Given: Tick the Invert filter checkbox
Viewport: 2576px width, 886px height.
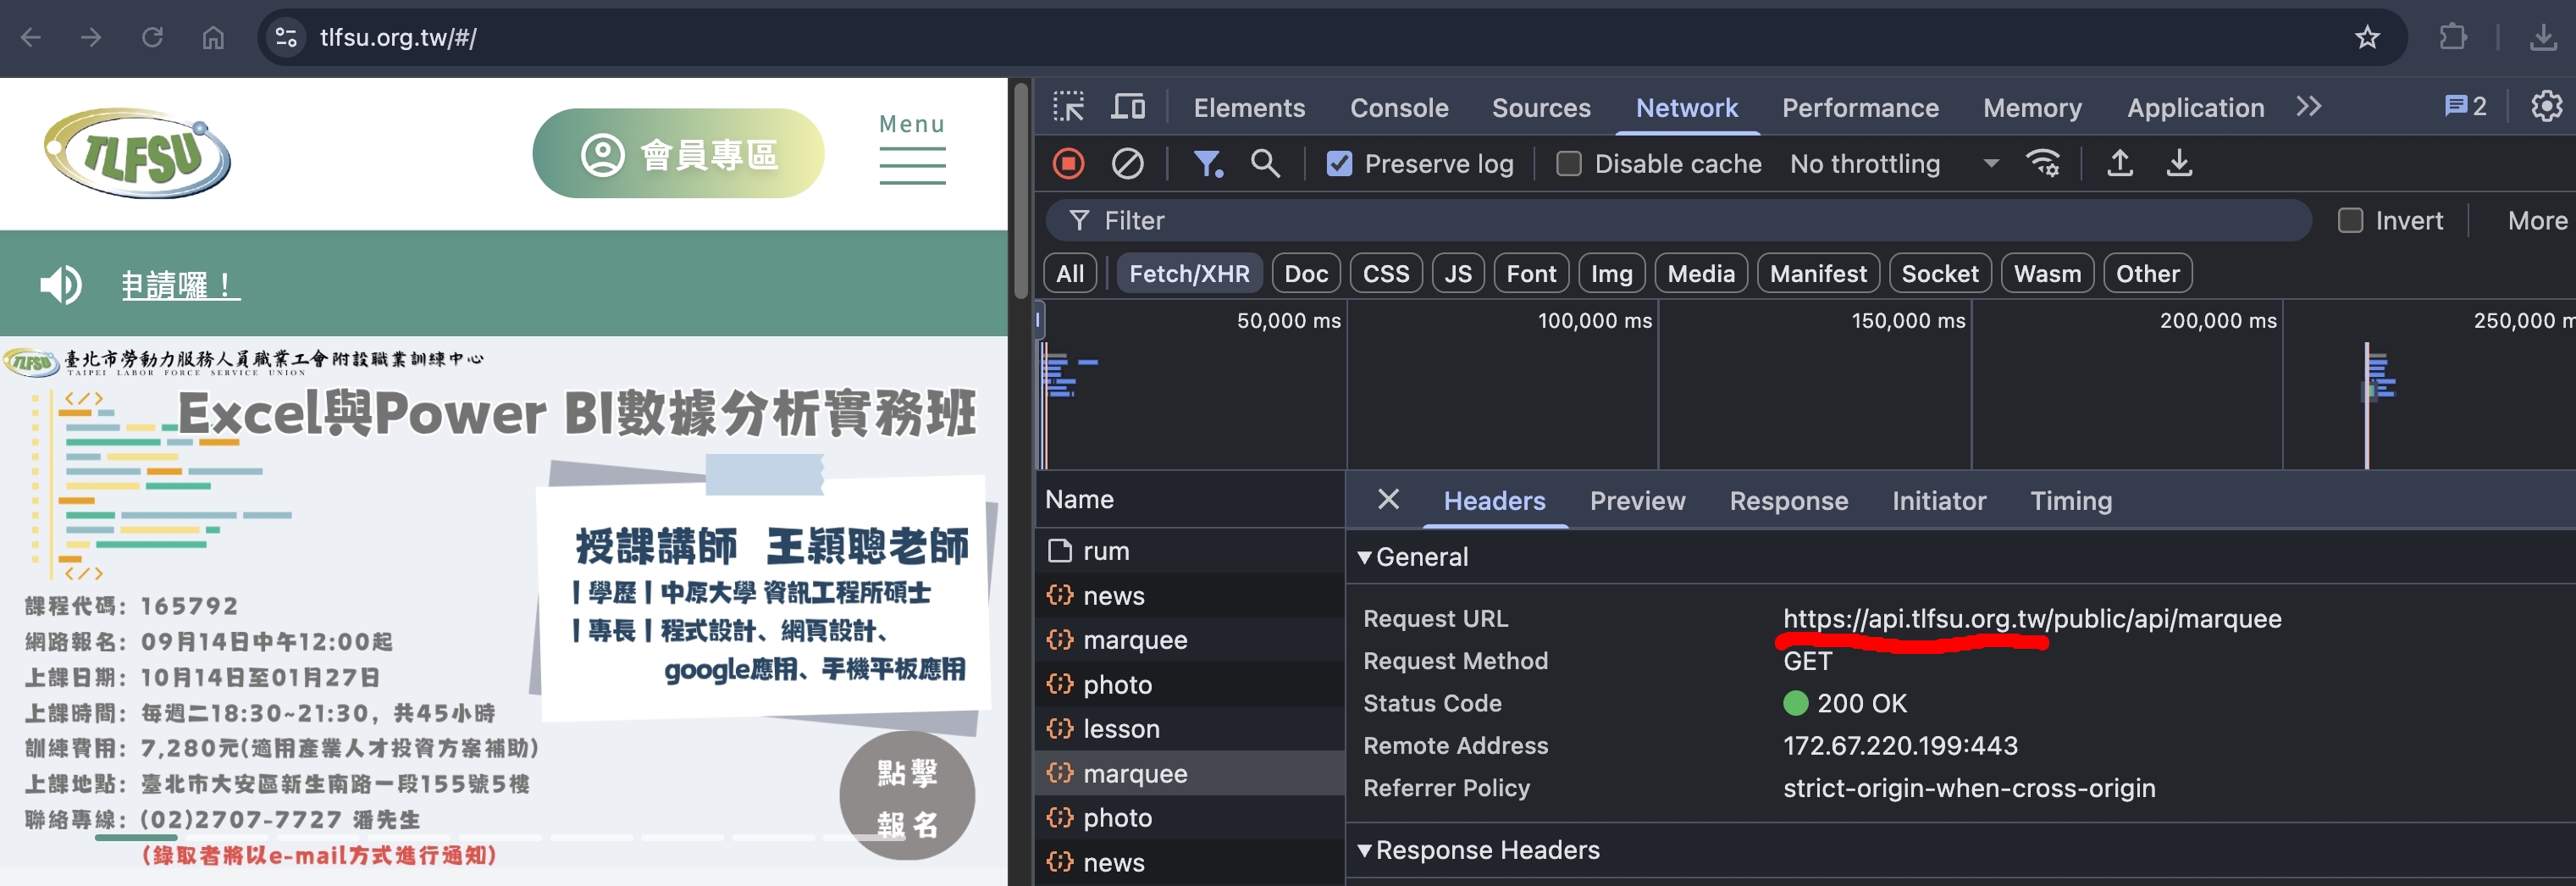Looking at the screenshot, I should click(2349, 220).
